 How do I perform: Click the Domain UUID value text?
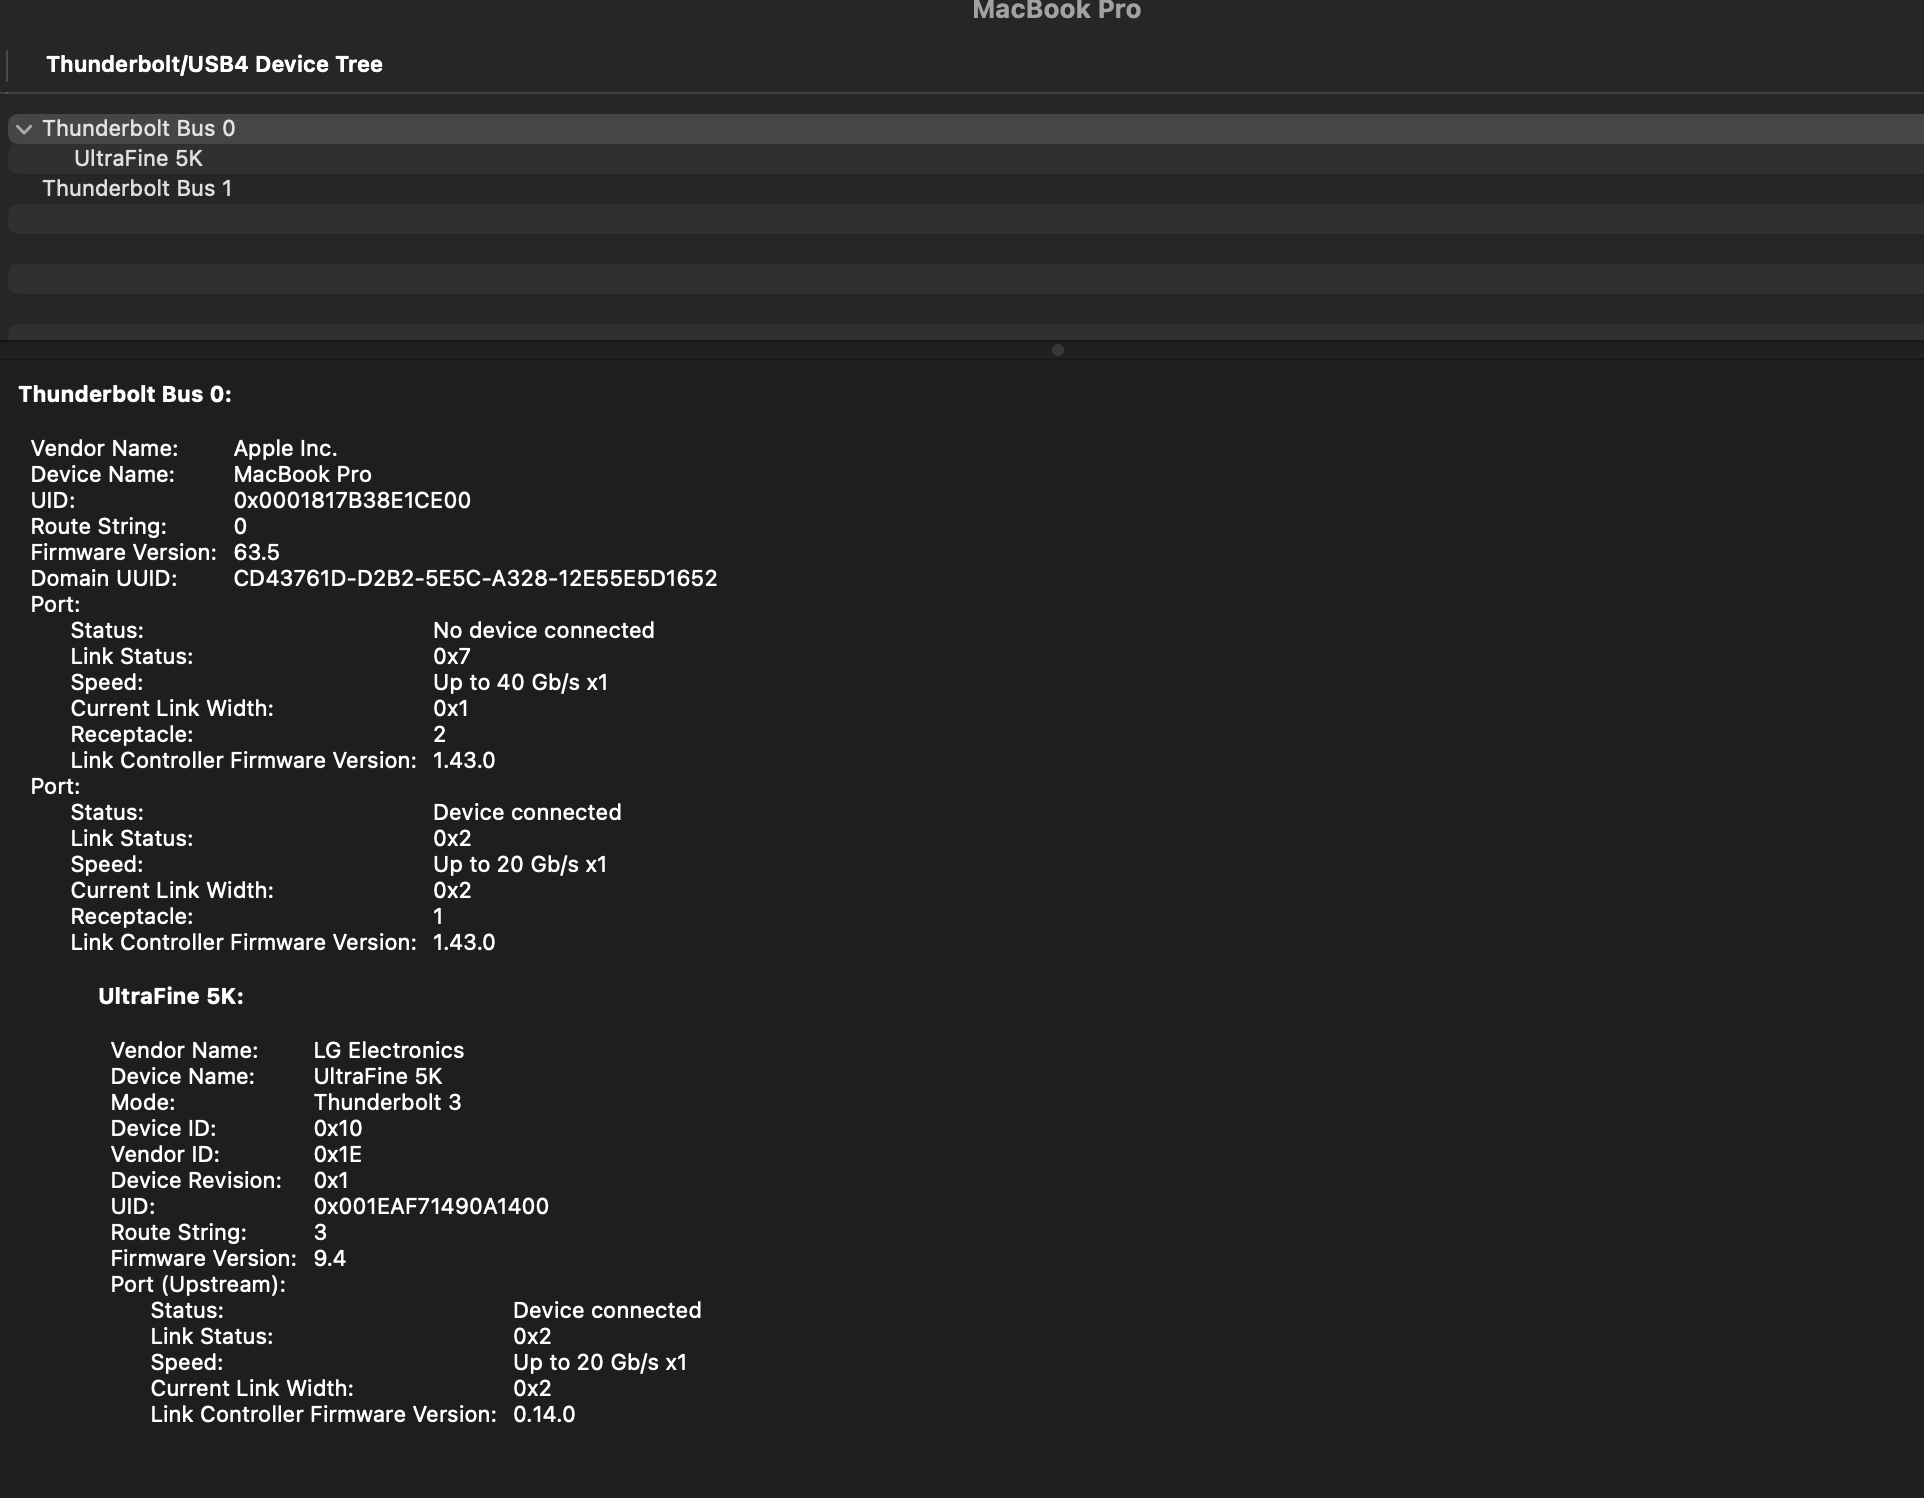pos(475,579)
